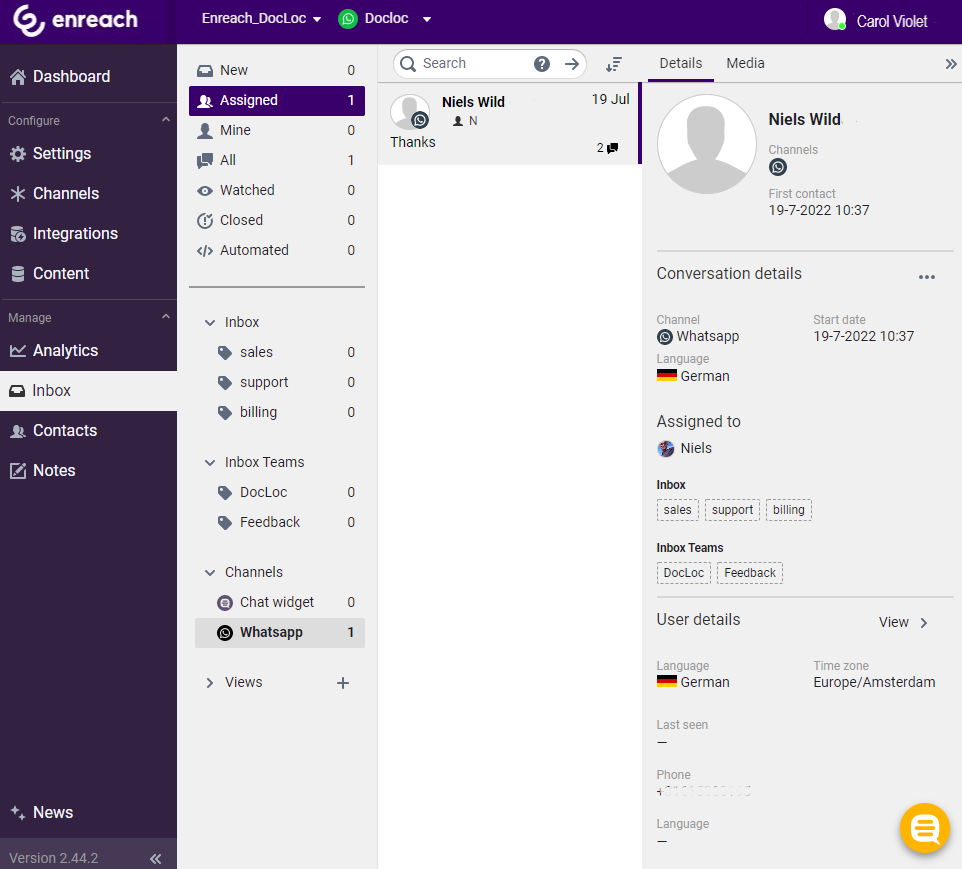Open the Enreach_DocLoc account dropdown

pyautogui.click(x=261, y=19)
